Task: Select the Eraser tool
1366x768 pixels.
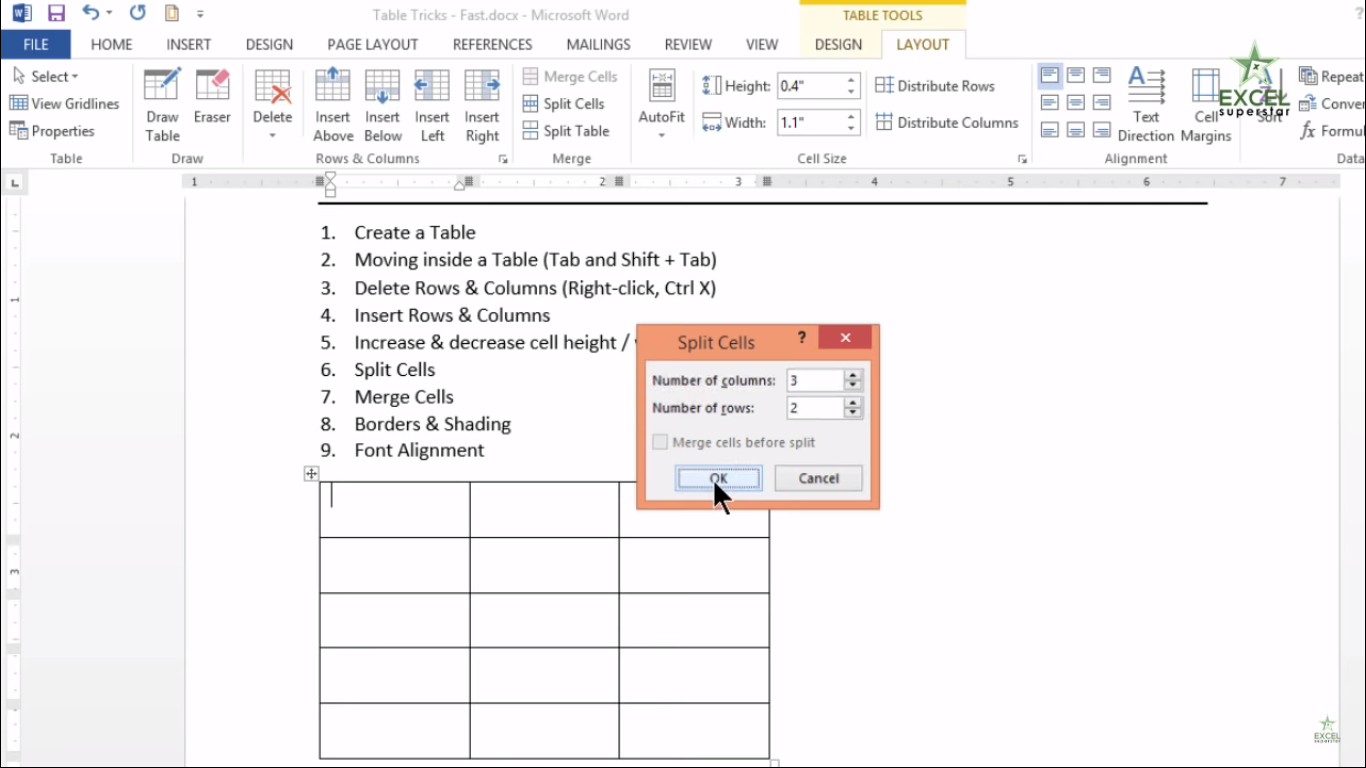Action: point(212,97)
